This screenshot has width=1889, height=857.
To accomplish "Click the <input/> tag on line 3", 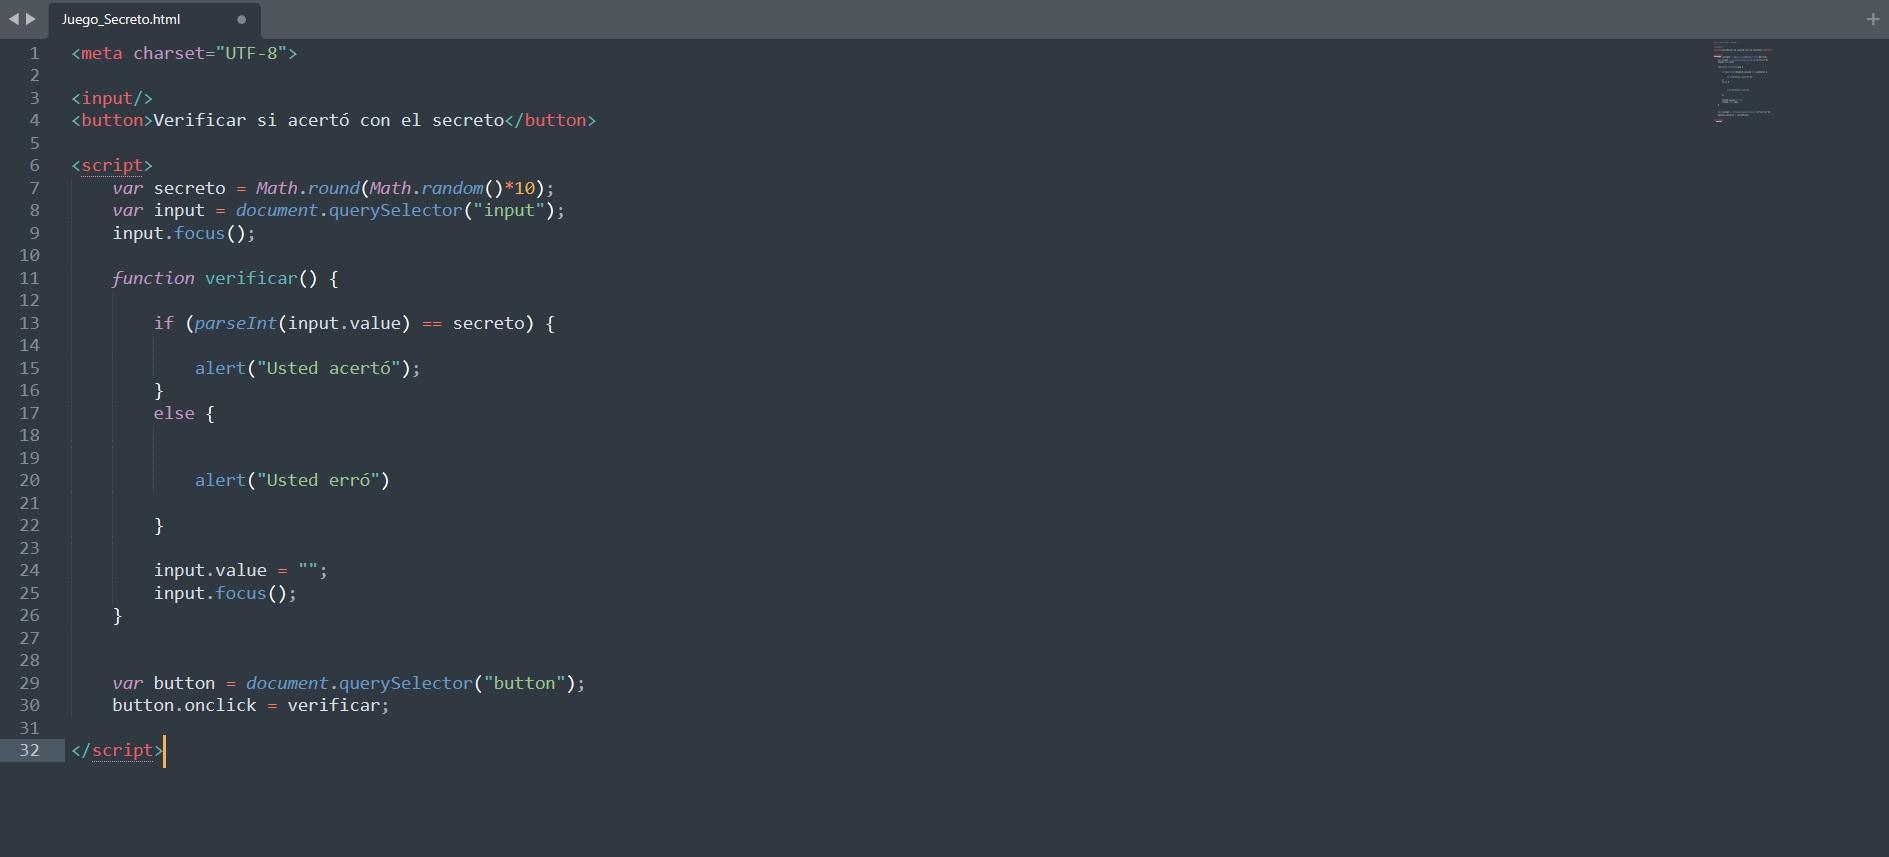I will 112,98.
